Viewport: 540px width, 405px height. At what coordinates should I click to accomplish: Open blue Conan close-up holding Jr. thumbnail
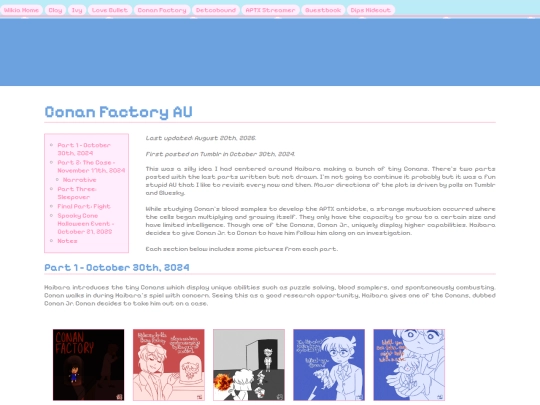(409, 365)
